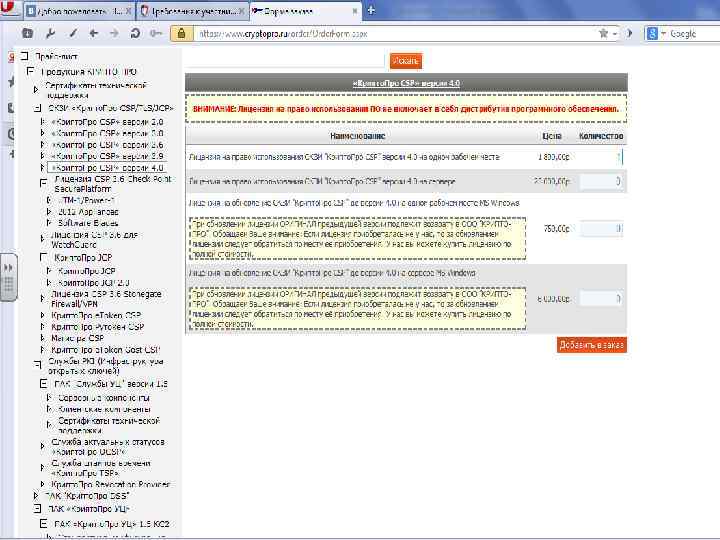The width and height of the screenshot is (720, 540).
Task: Expand side panel with double-arrow handle
Action: (x=8, y=277)
